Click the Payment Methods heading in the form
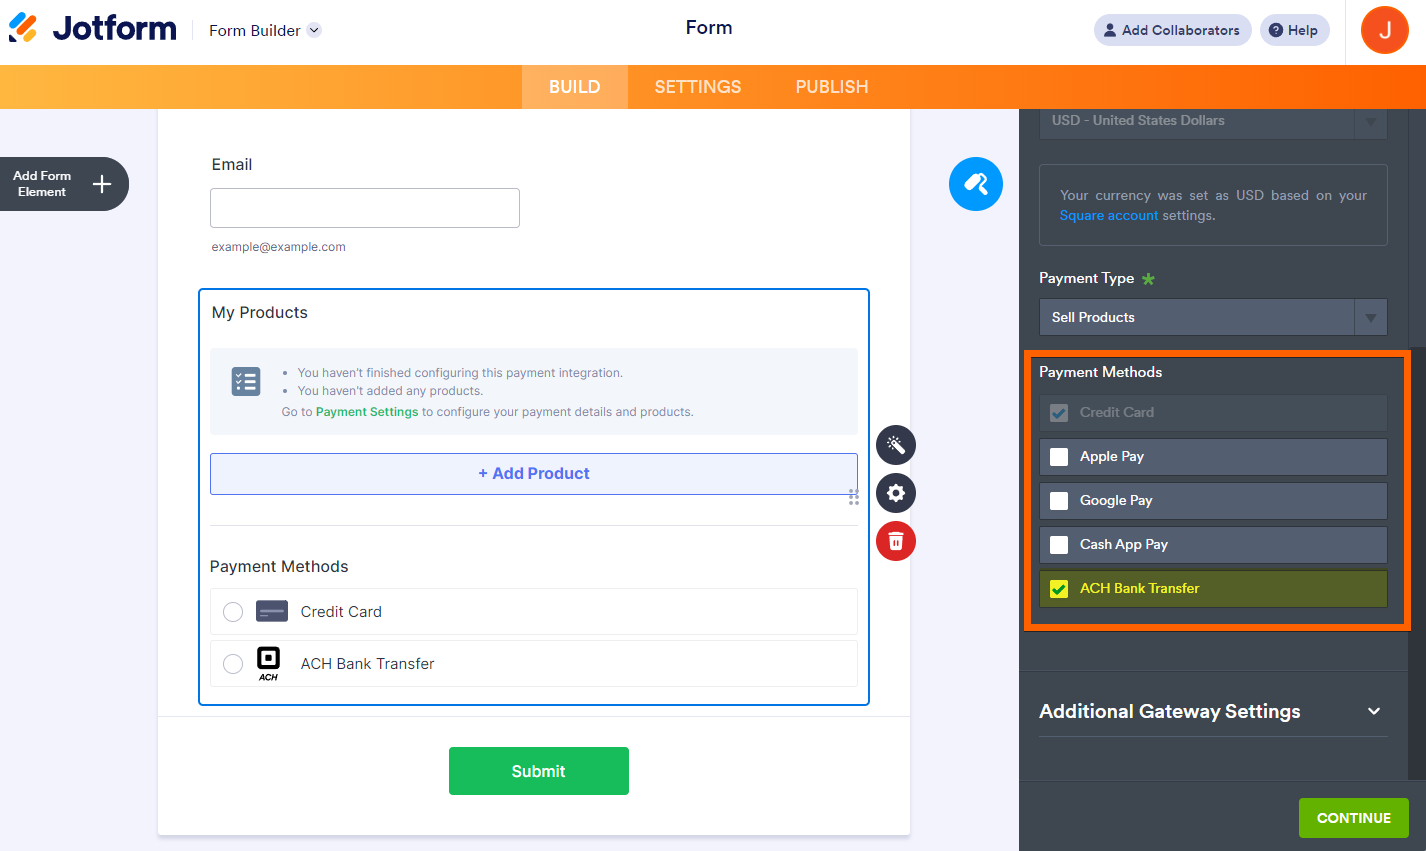Screen dimensions: 1426x851 [279, 567]
